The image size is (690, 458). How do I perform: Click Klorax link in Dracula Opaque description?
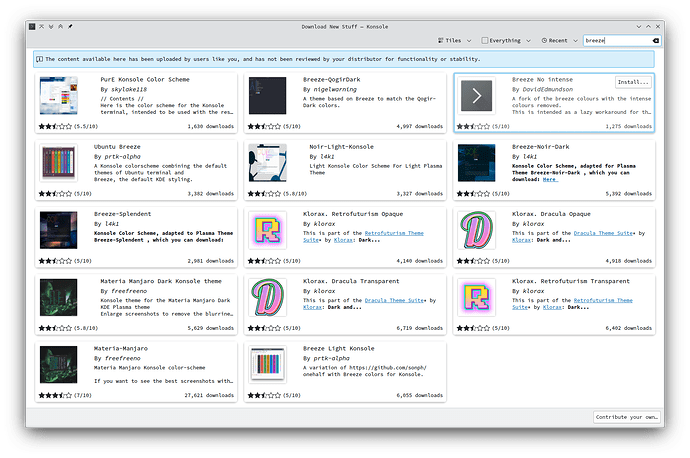point(521,240)
